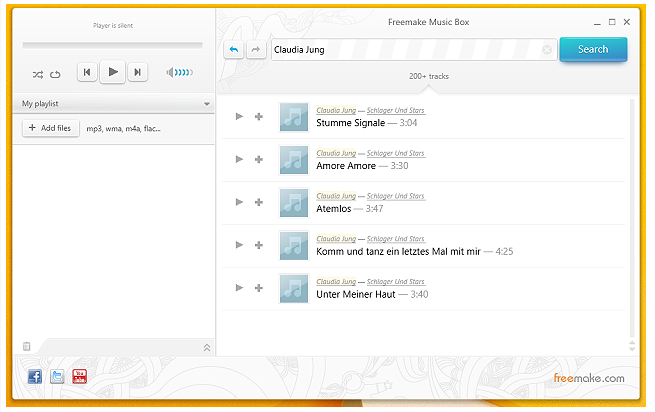Viewport: 655px width, 412px height.
Task: Go forward to next search
Action: pyautogui.click(x=256, y=50)
